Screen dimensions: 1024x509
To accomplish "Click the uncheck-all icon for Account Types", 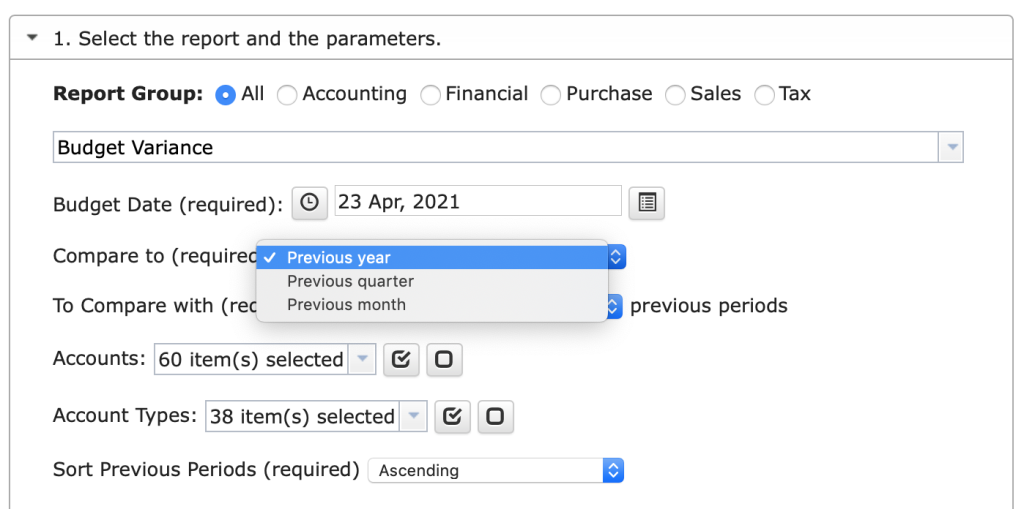I will 496,416.
